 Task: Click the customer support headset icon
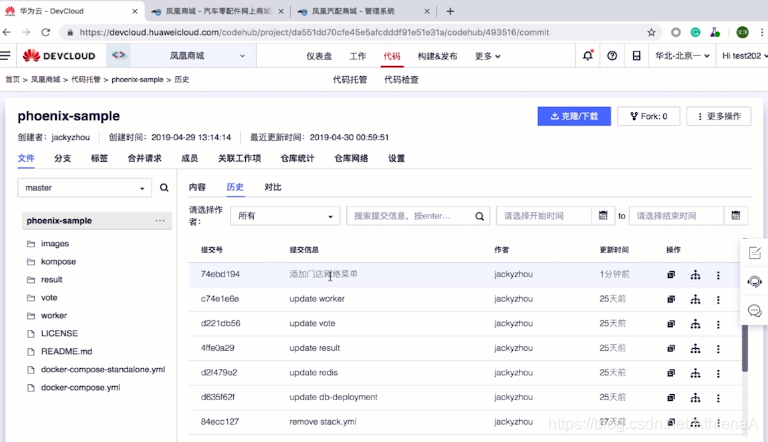754,282
